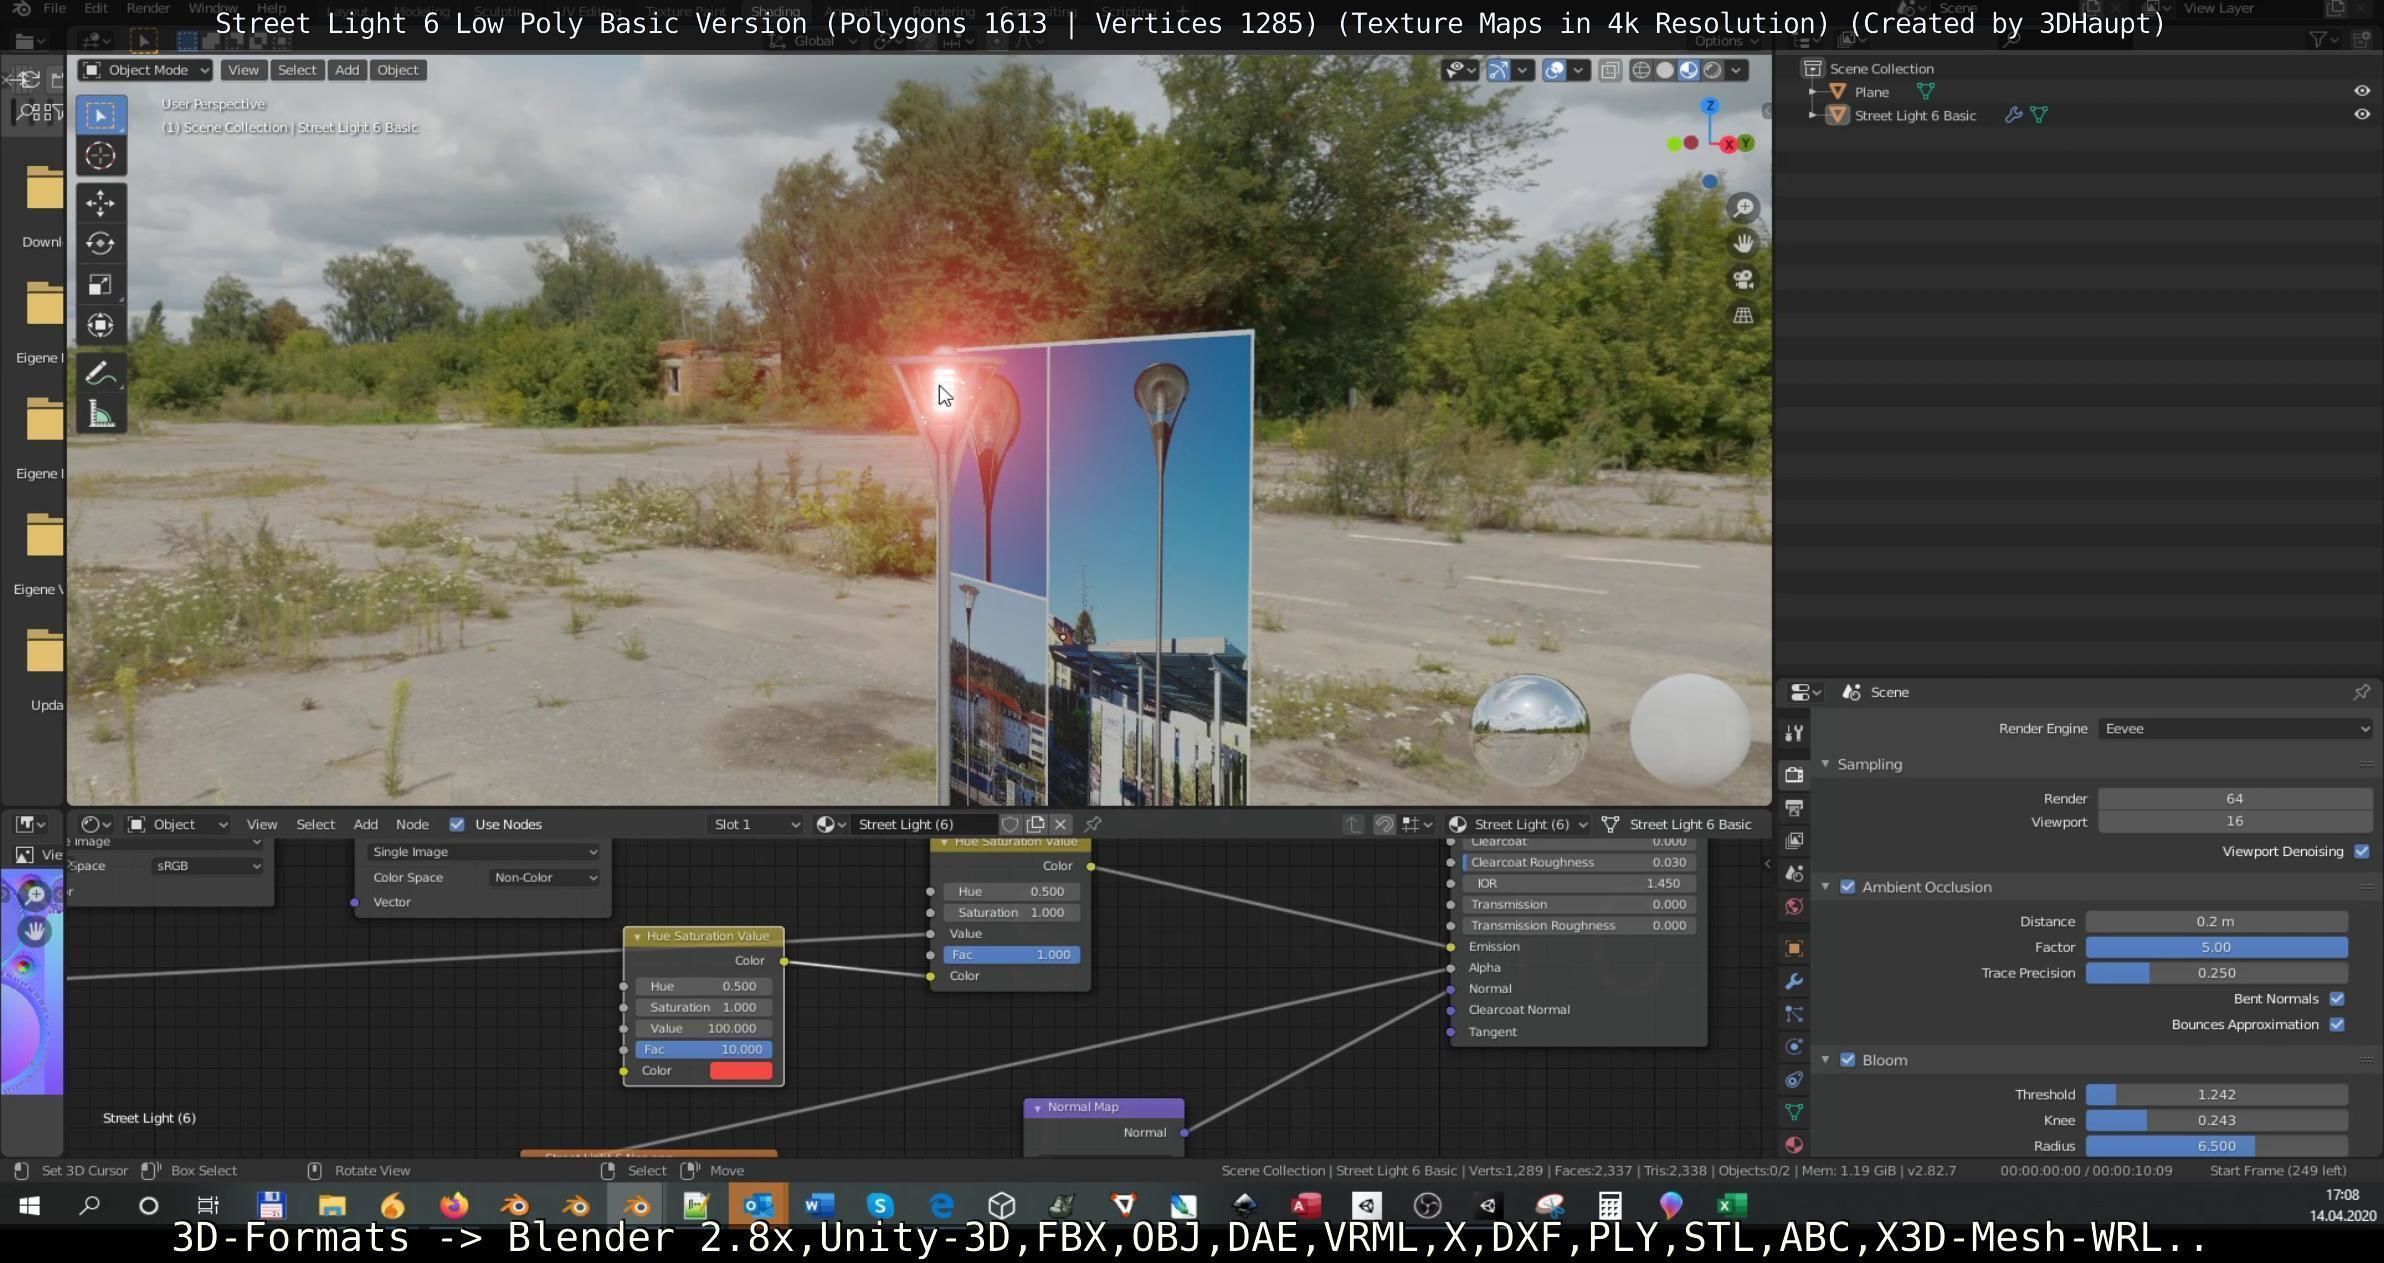2384x1263 pixels.
Task: Open the Render Engine Eevee dropdown
Action: coord(2234,729)
